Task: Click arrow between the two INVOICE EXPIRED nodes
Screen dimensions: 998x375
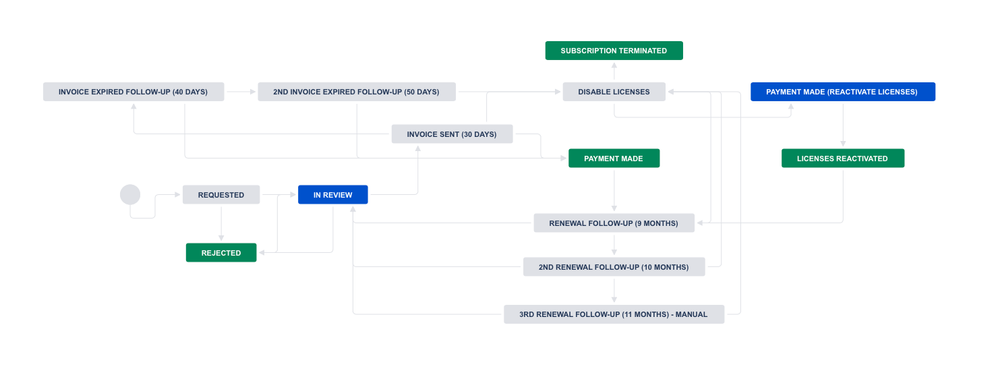Action: coord(241,92)
